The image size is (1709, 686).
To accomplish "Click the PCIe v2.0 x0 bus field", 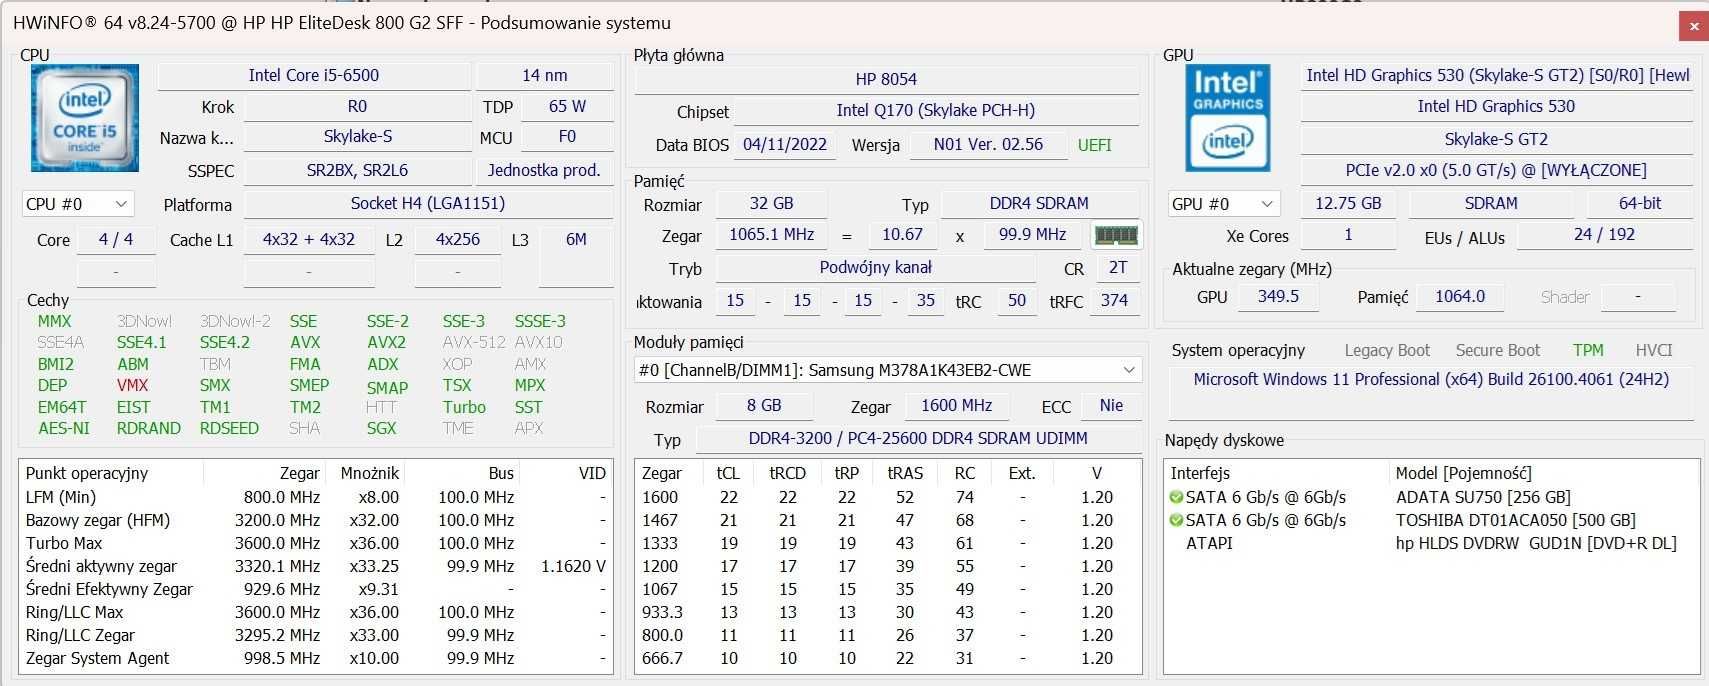I will point(1496,171).
